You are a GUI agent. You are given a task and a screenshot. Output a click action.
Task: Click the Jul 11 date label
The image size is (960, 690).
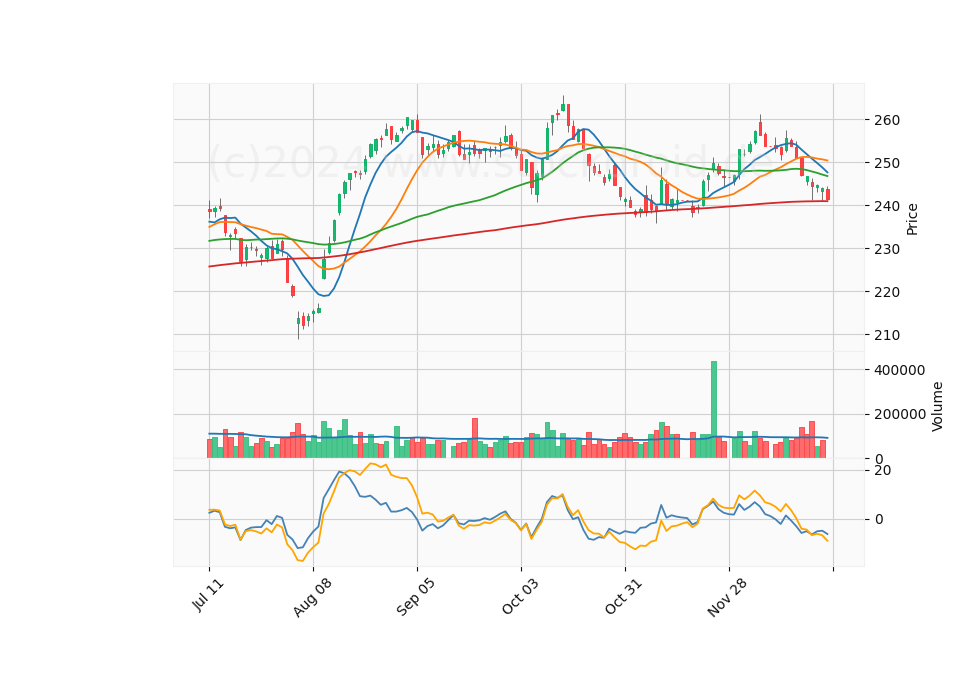click(x=208, y=595)
